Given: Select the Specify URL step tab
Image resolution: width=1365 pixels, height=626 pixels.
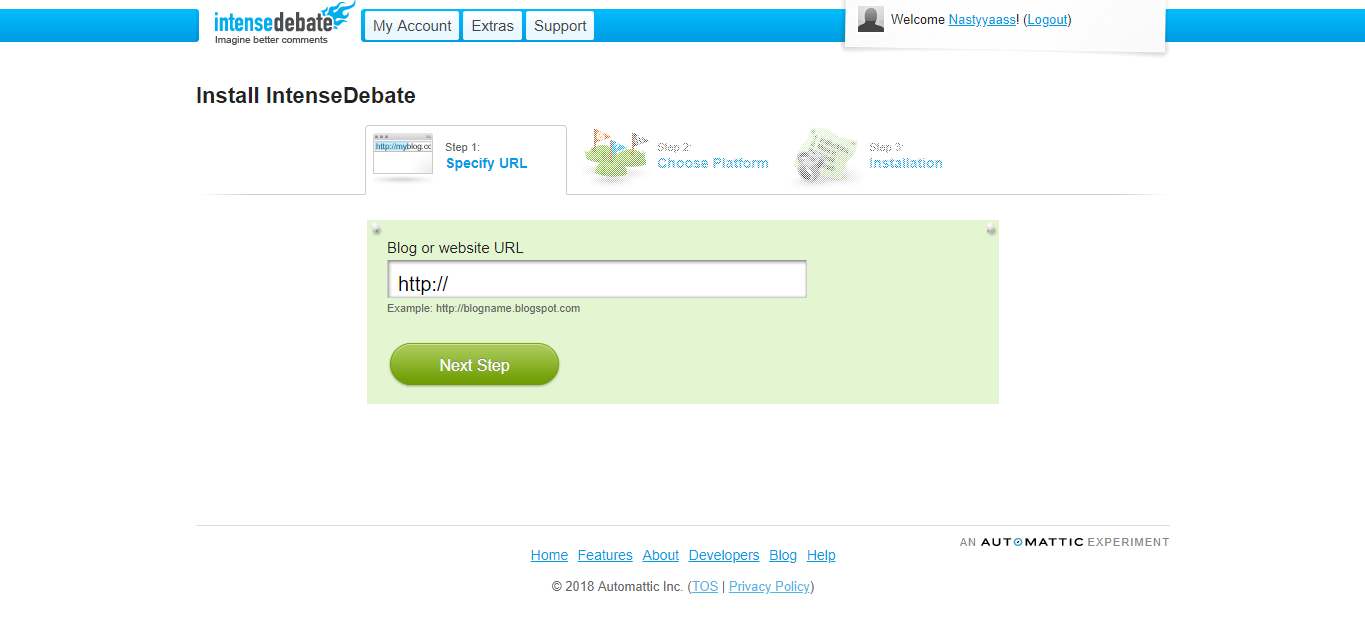Looking at the screenshot, I should (466, 159).
